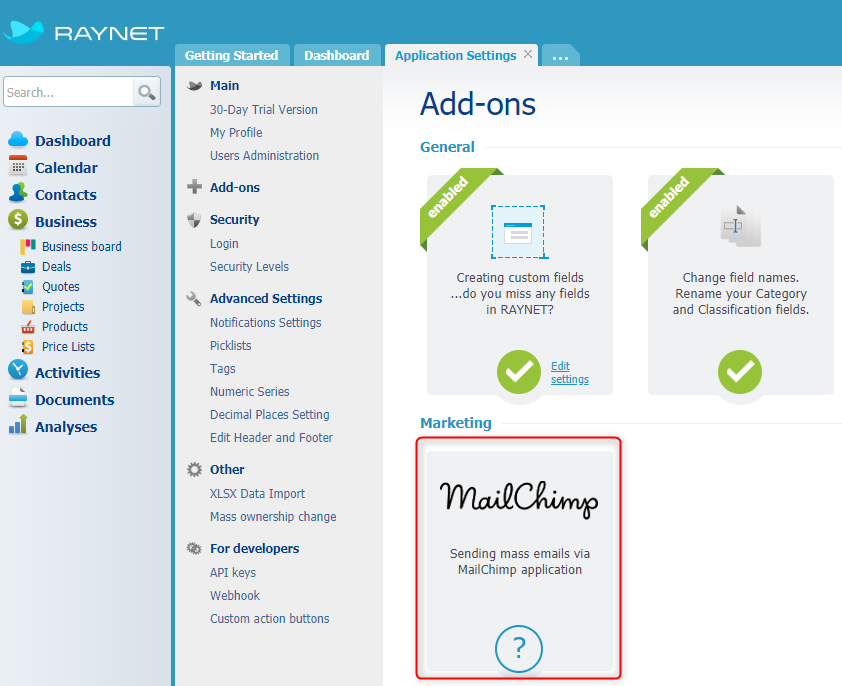Open the MailChimp question mark help button

[519, 648]
